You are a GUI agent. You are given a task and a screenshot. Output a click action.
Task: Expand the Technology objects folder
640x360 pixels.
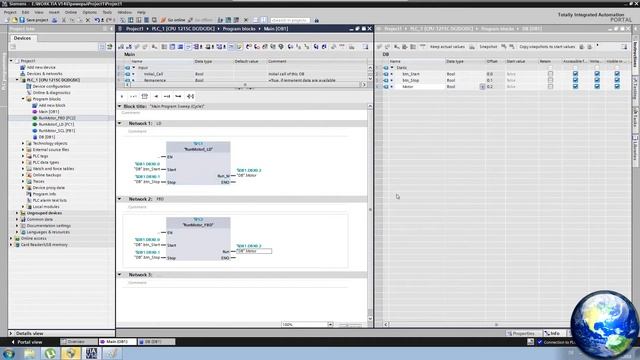[23, 143]
